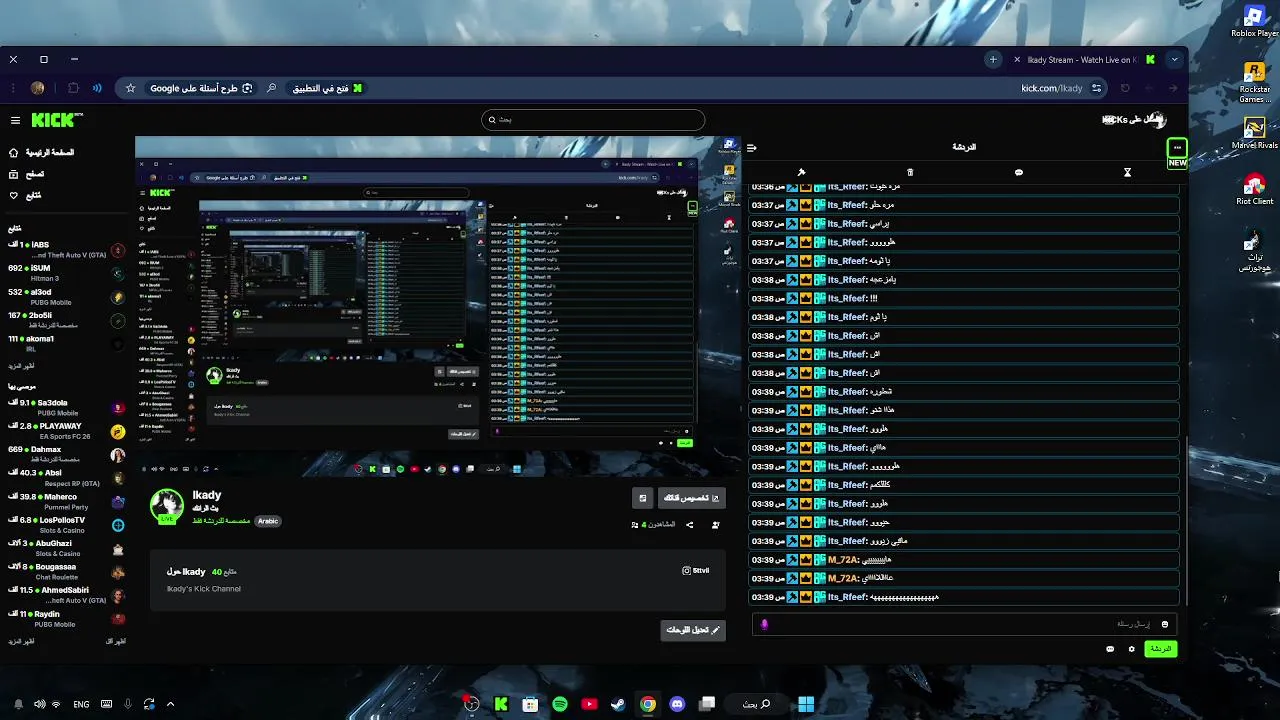Open Sa3dola recommended channel

click(66, 407)
